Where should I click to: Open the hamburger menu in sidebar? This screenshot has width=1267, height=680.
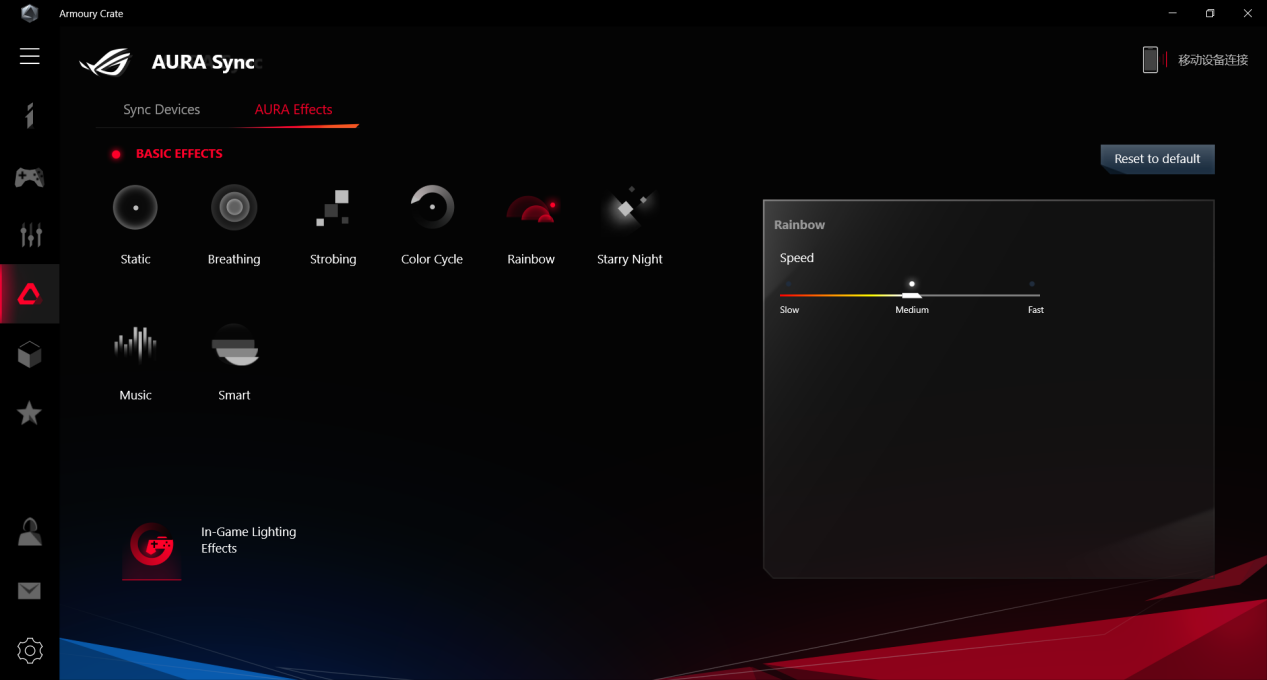pyautogui.click(x=30, y=56)
